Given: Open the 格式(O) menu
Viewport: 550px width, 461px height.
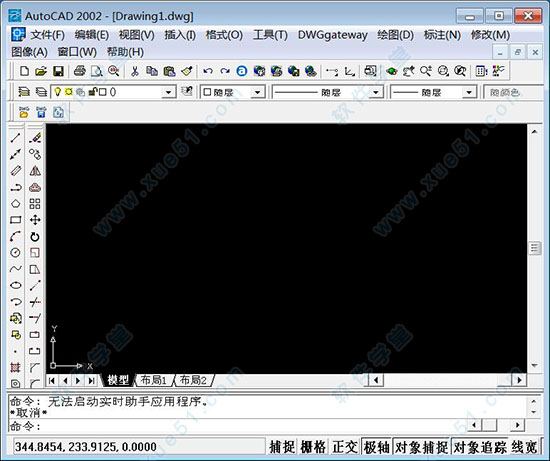Looking at the screenshot, I should pyautogui.click(x=224, y=35).
